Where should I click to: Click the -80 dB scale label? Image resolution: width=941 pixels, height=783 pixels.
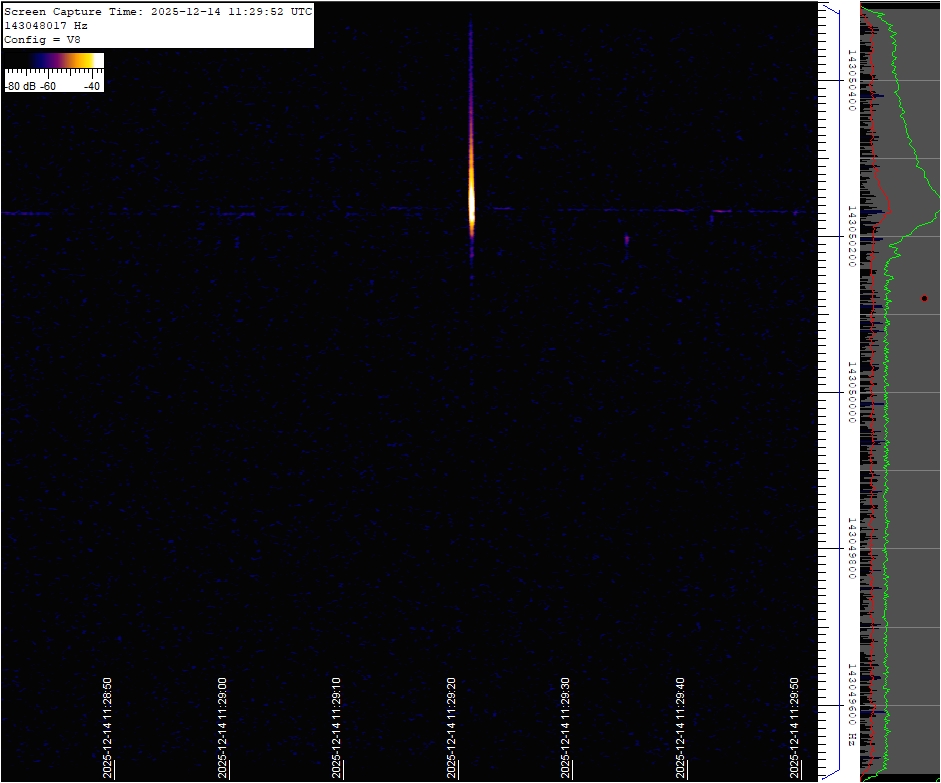click(x=20, y=86)
